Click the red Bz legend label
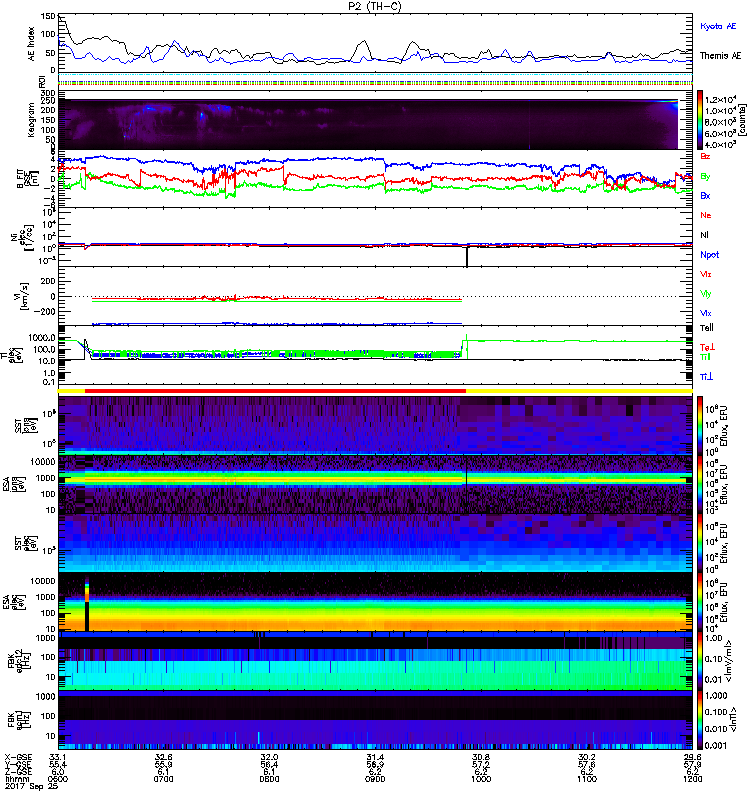The height and width of the screenshot is (800, 750). pos(705,156)
